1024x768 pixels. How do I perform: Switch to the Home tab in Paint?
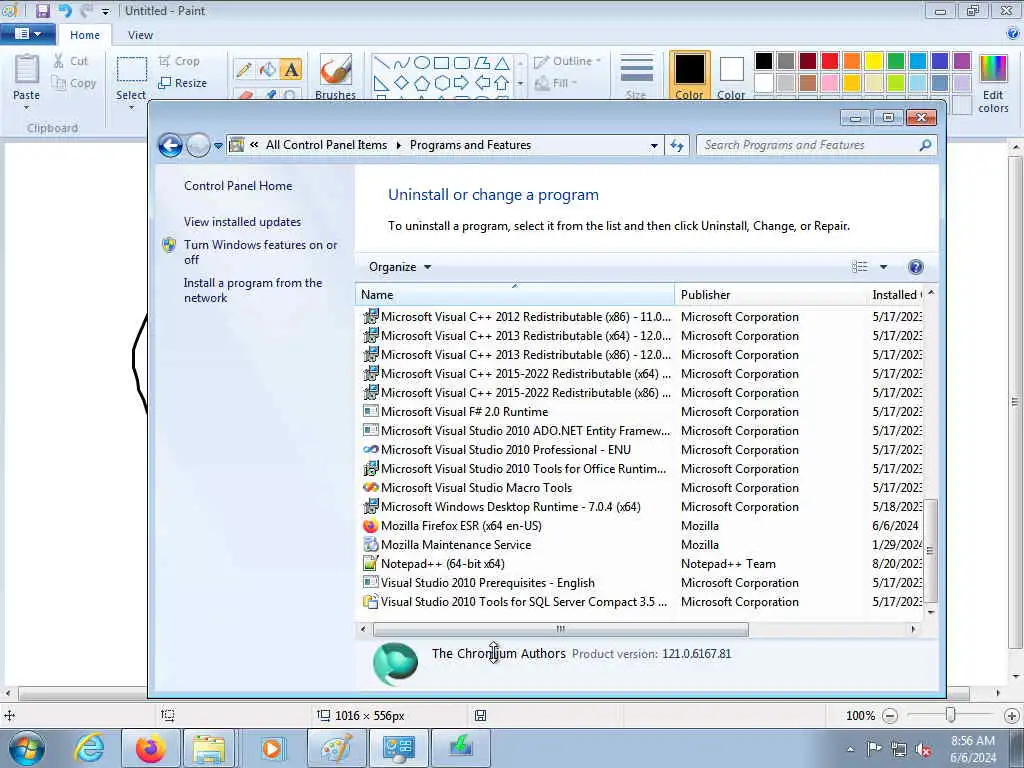point(85,35)
